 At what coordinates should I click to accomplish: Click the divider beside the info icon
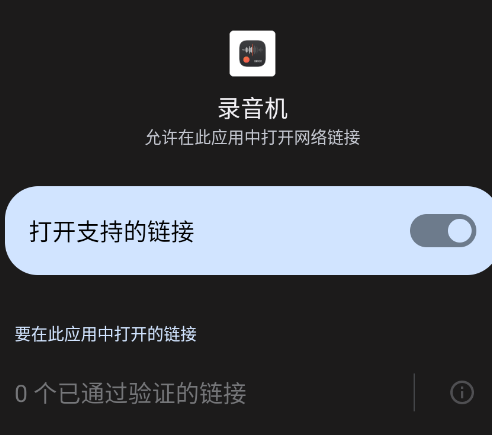(414, 392)
